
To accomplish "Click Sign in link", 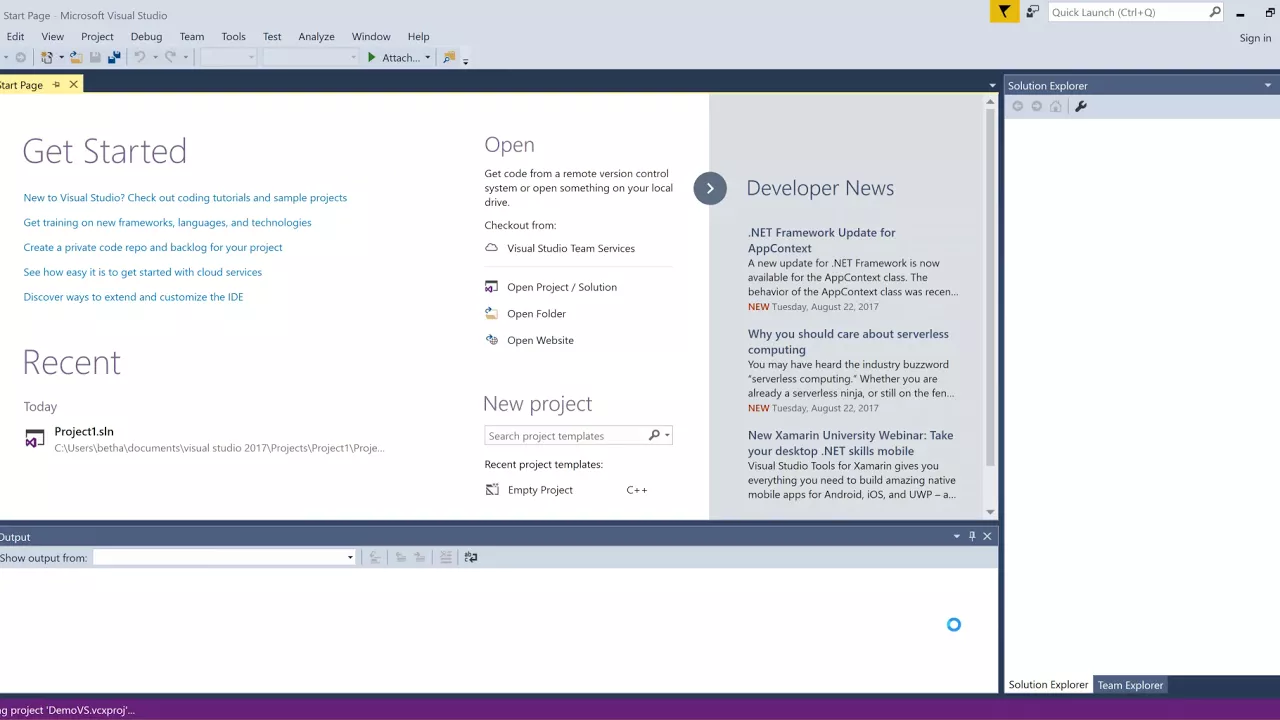I will tap(1255, 38).
